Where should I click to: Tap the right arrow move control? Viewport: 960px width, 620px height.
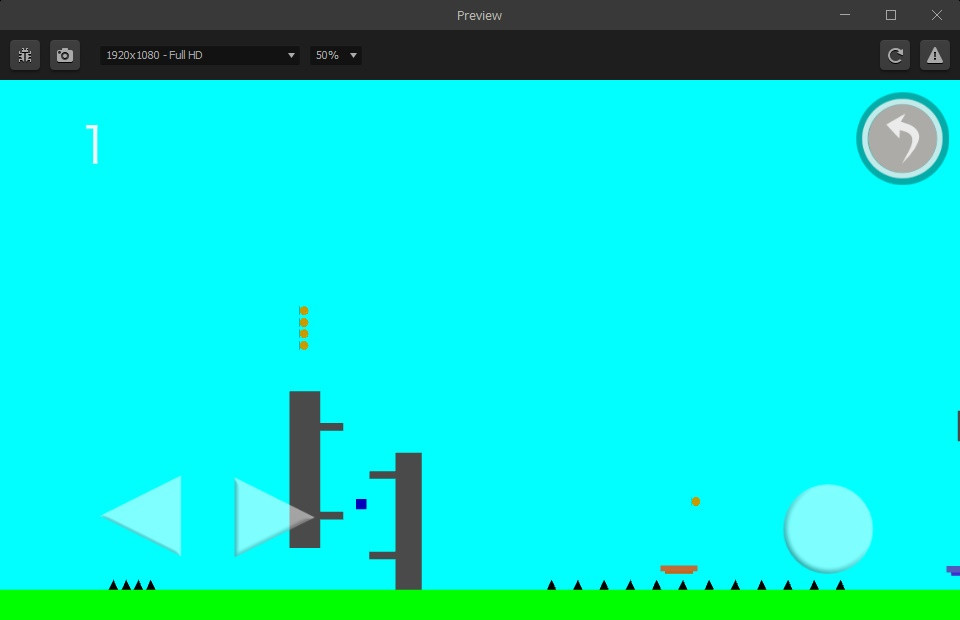[x=274, y=517]
